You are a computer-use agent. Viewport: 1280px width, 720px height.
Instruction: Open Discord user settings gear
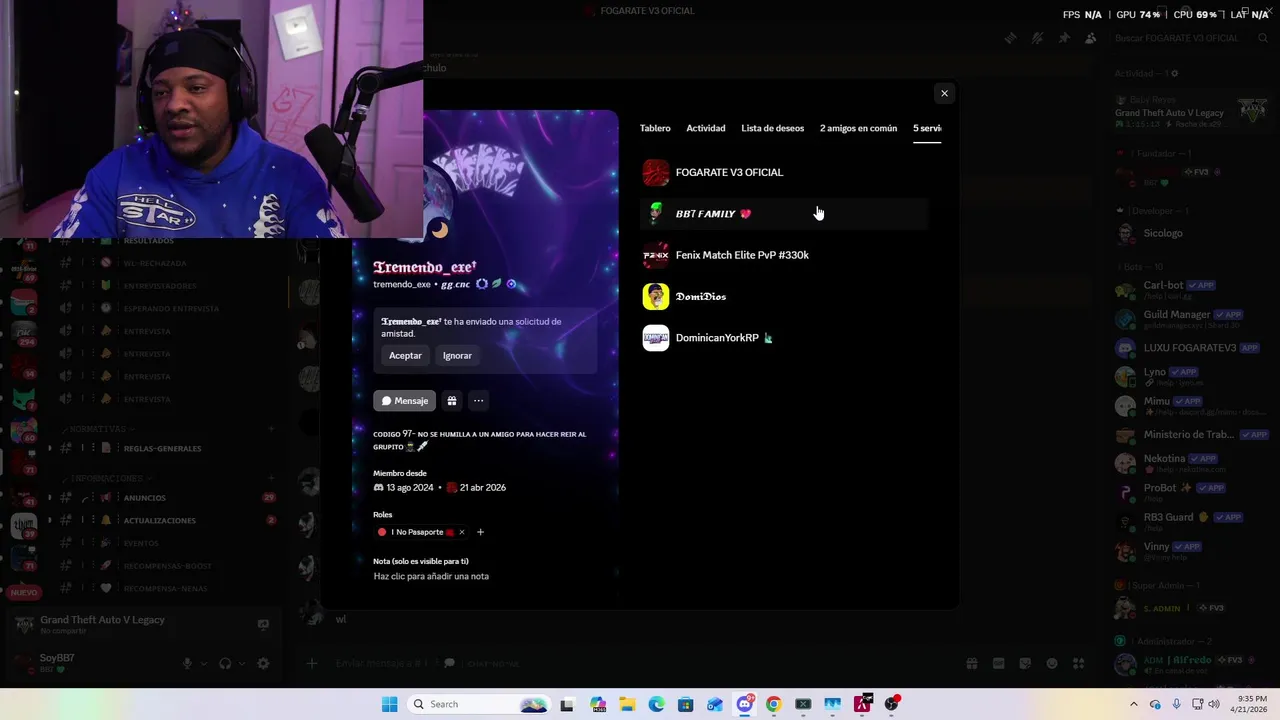click(263, 663)
